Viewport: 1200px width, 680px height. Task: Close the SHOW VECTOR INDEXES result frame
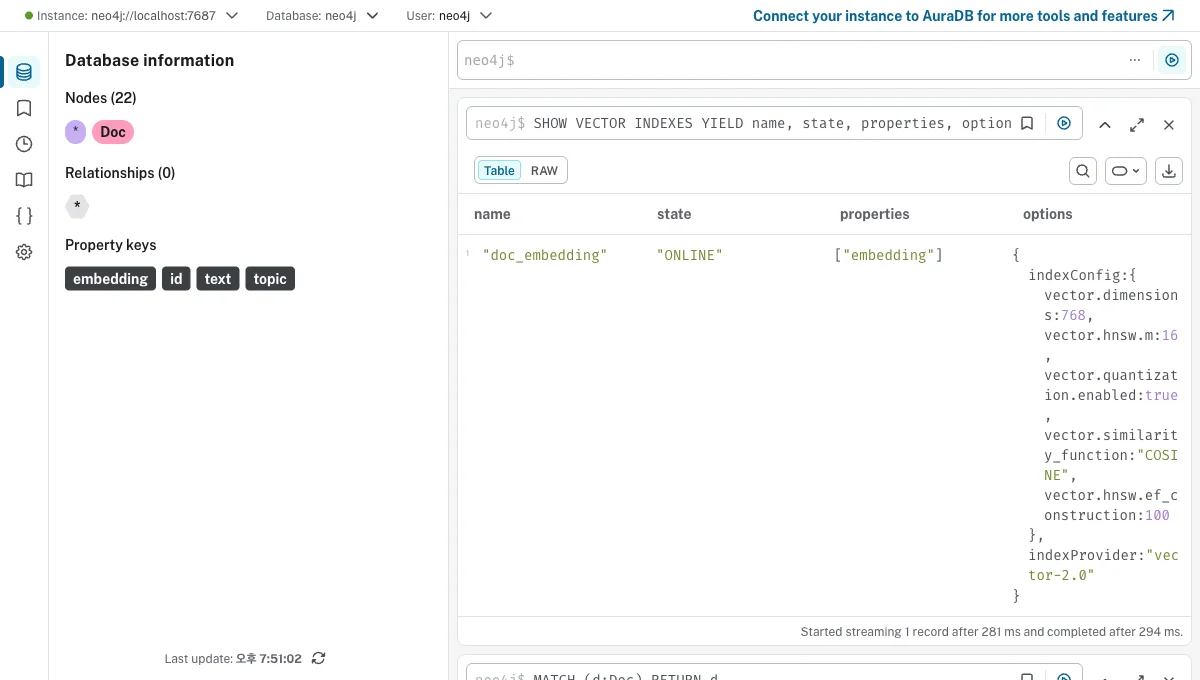[x=1169, y=125]
